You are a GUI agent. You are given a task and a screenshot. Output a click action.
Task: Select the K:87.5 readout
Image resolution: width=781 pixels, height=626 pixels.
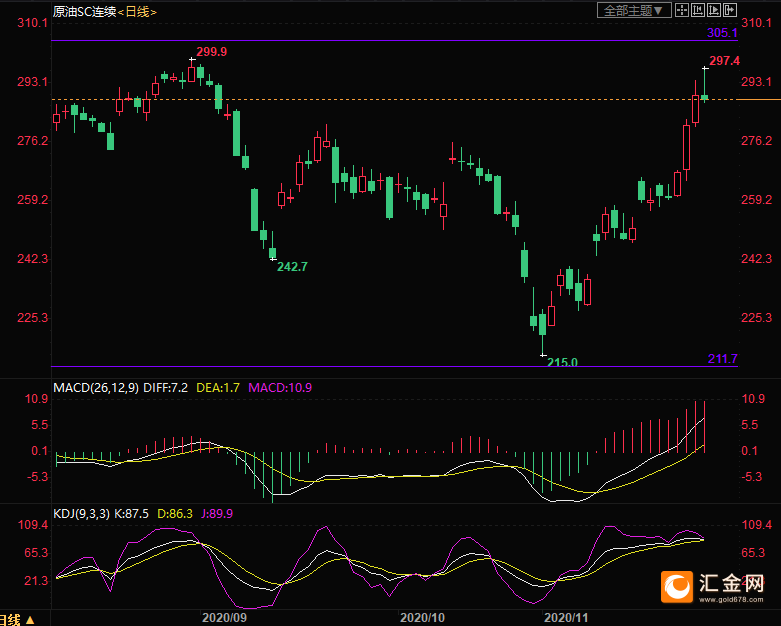tap(132, 513)
